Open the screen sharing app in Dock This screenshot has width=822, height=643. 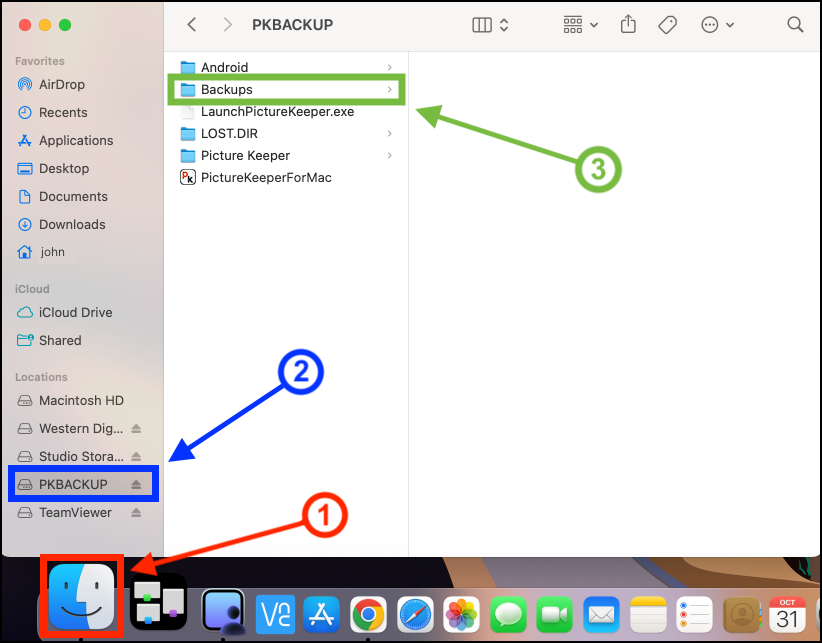click(224, 611)
